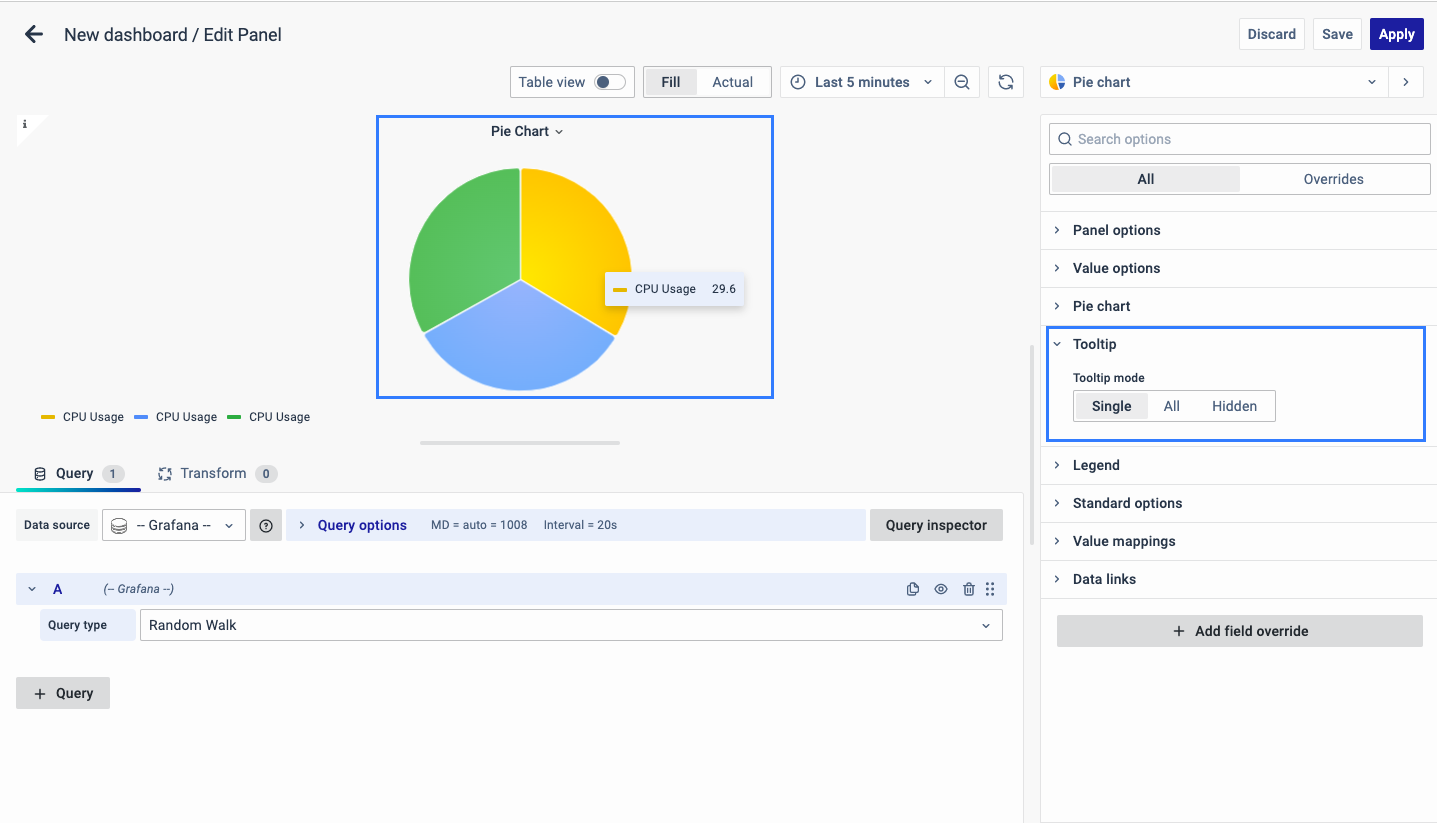Image resolution: width=1437 pixels, height=823 pixels.
Task: Duplicate query A with the copy icon
Action: pos(912,589)
